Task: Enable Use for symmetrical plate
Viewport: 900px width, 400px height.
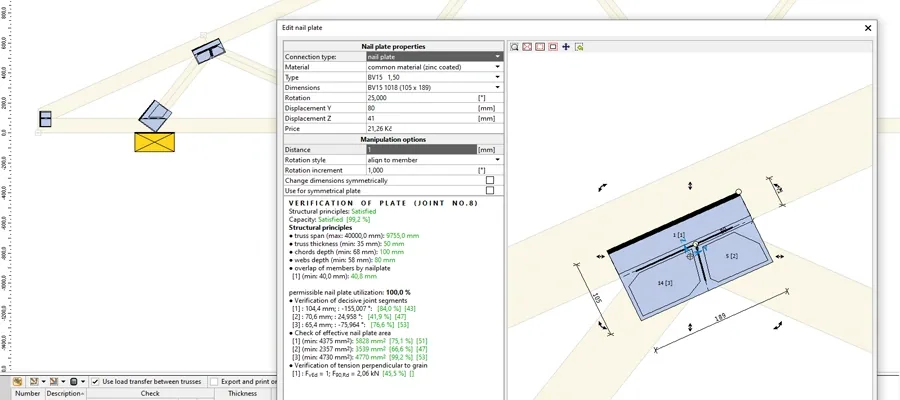Action: click(490, 191)
